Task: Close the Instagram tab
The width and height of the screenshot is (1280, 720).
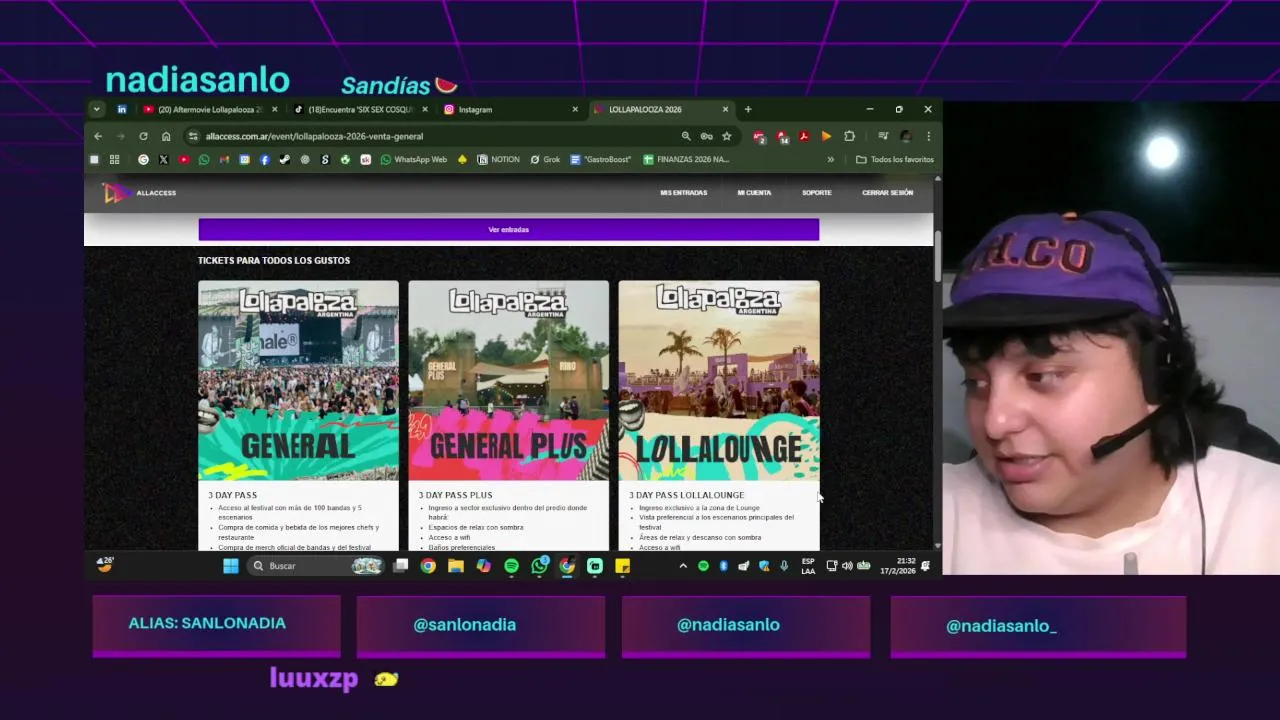Action: (x=575, y=109)
